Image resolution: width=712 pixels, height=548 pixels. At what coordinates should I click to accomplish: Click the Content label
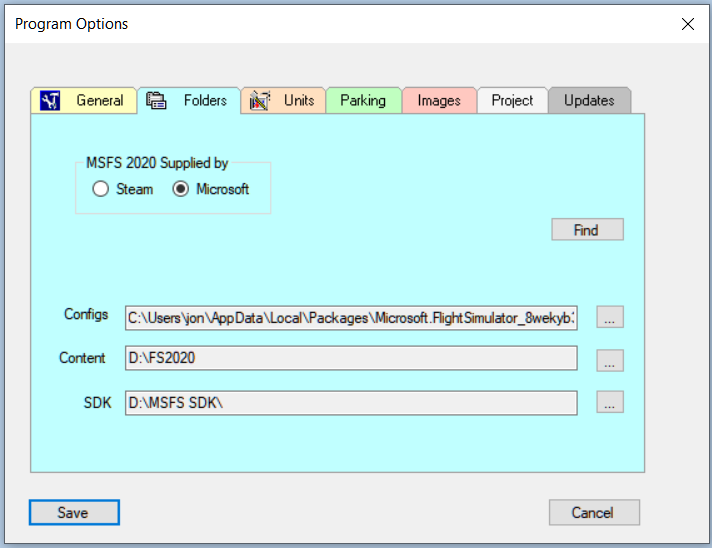tap(82, 358)
